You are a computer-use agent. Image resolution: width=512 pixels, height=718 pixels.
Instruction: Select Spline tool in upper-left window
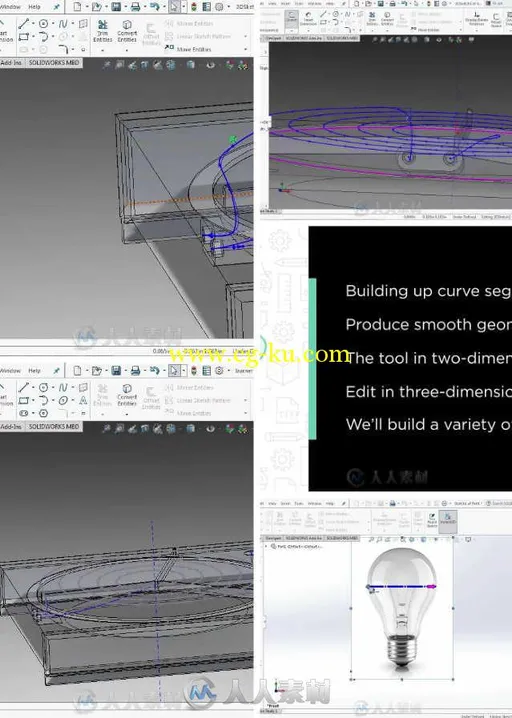point(63,24)
